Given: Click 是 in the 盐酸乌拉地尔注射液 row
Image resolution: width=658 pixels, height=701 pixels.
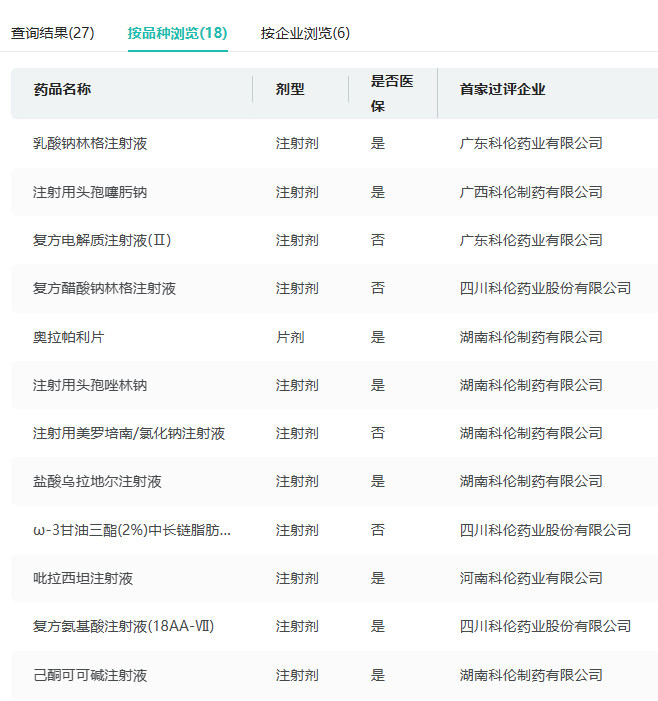Looking at the screenshot, I should pyautogui.click(x=378, y=481).
